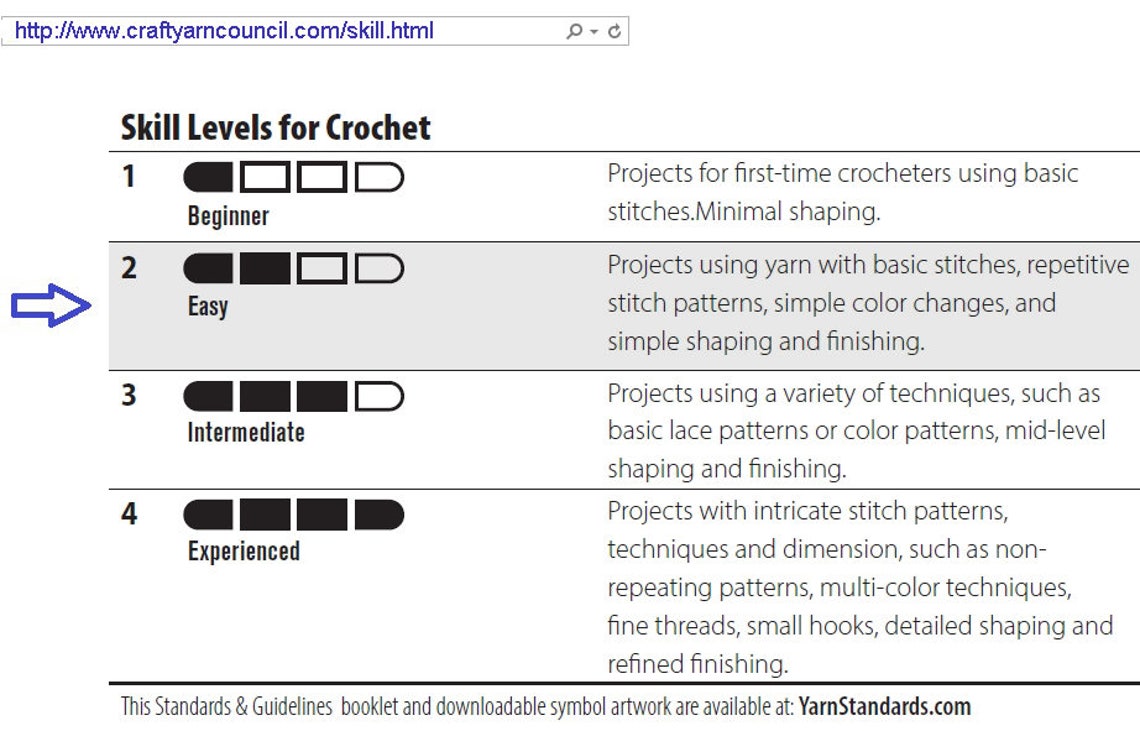1140x731 pixels.
Task: Click the craftyarncouncil.com URL field
Action: tap(315, 31)
